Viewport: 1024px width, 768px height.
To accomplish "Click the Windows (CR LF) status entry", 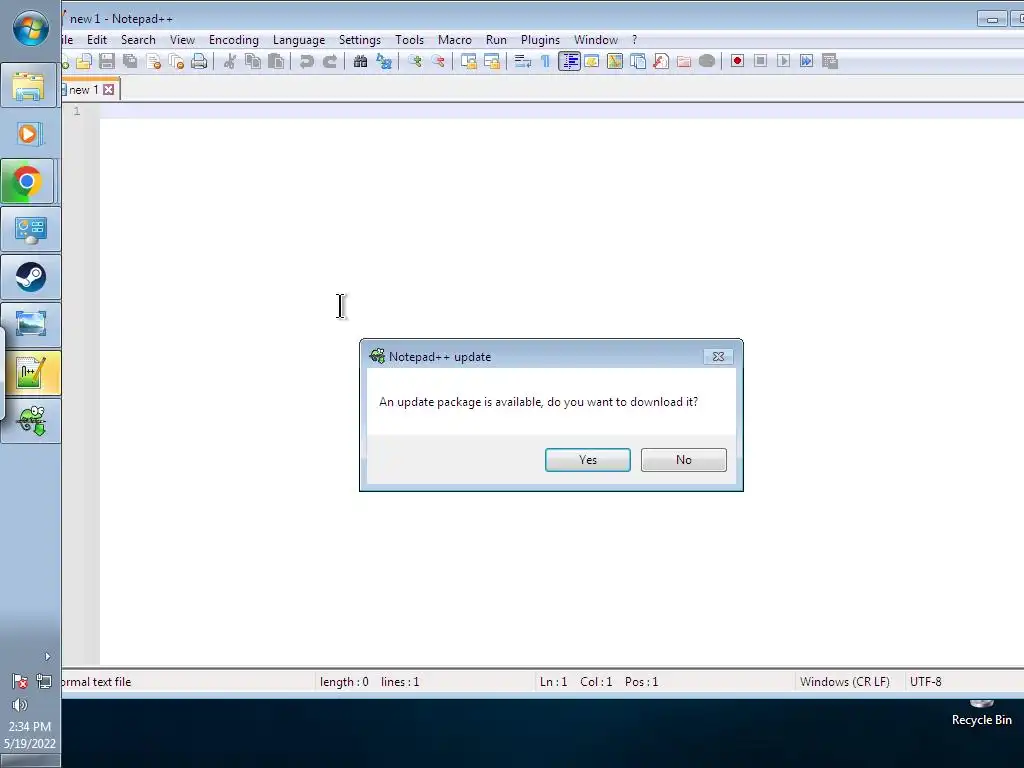I will (844, 682).
